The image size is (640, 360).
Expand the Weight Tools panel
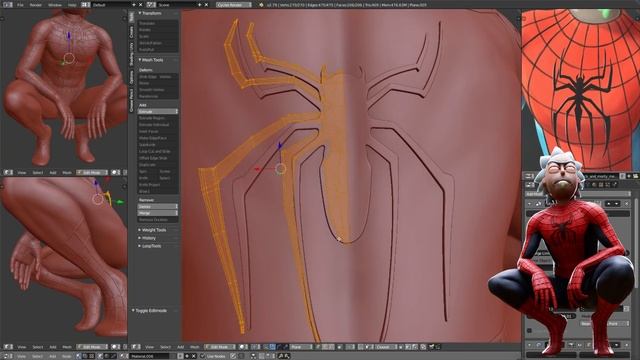coord(140,230)
